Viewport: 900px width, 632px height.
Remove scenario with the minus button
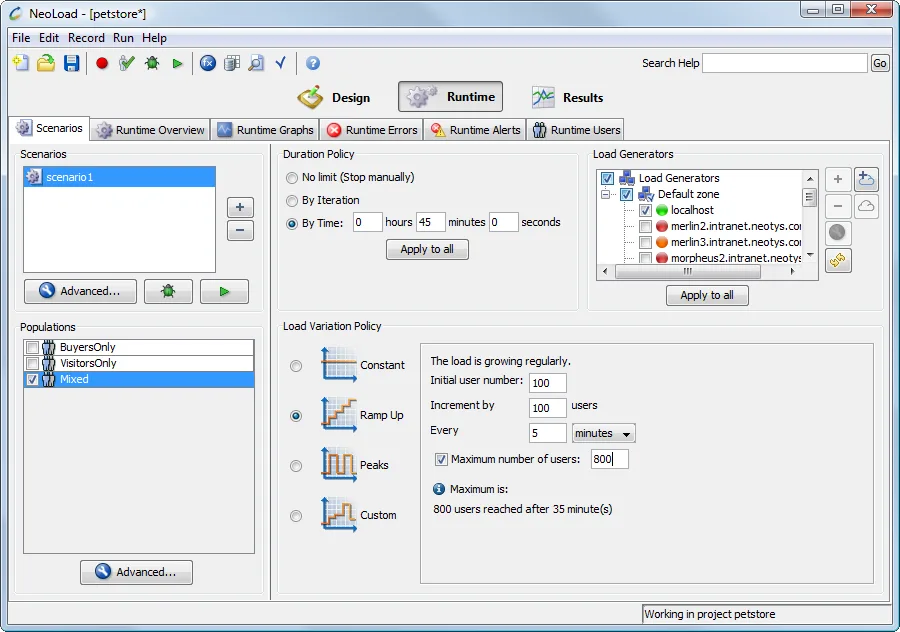(240, 231)
